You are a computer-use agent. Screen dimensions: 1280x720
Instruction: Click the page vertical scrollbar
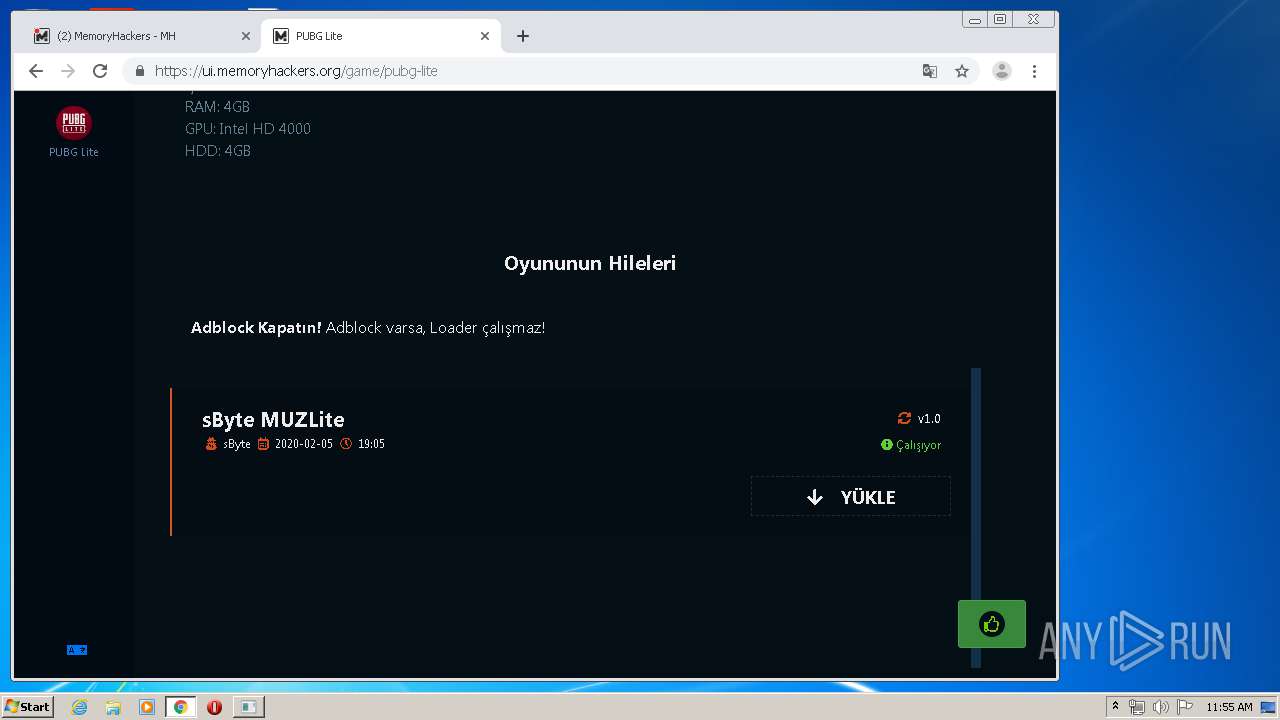tap(976, 517)
